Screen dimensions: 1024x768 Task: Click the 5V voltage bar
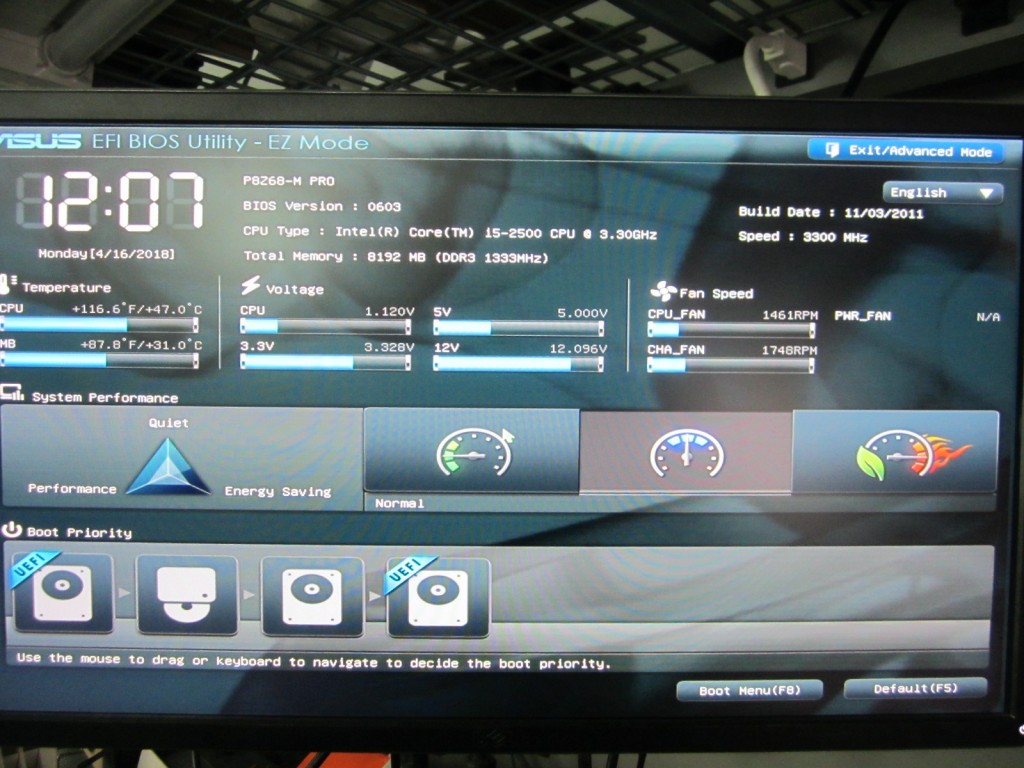(x=519, y=328)
